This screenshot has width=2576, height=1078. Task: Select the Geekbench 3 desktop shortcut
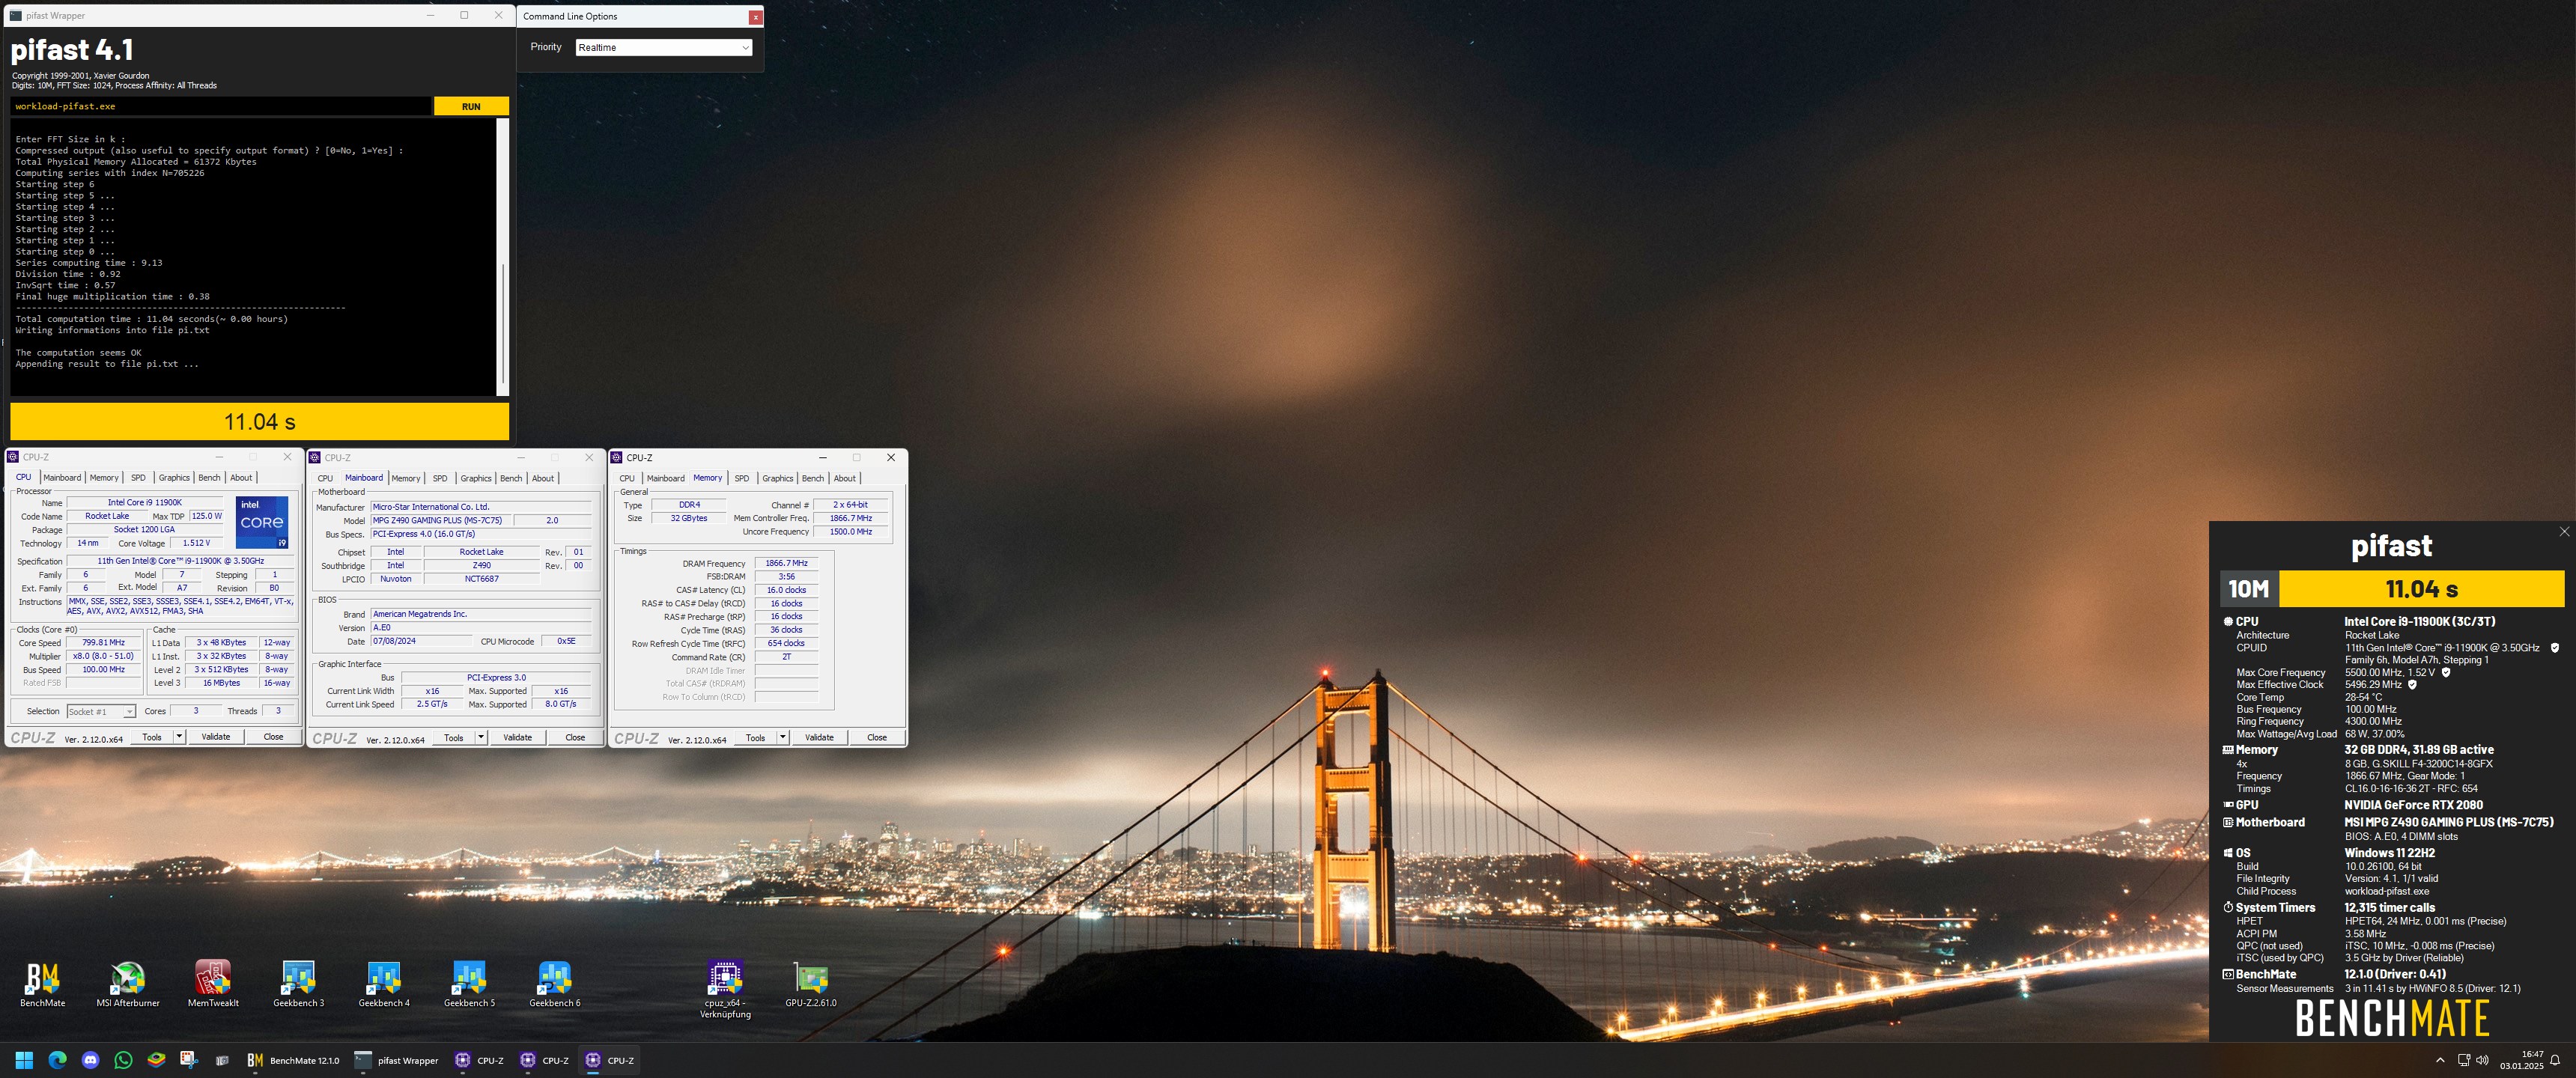point(298,985)
